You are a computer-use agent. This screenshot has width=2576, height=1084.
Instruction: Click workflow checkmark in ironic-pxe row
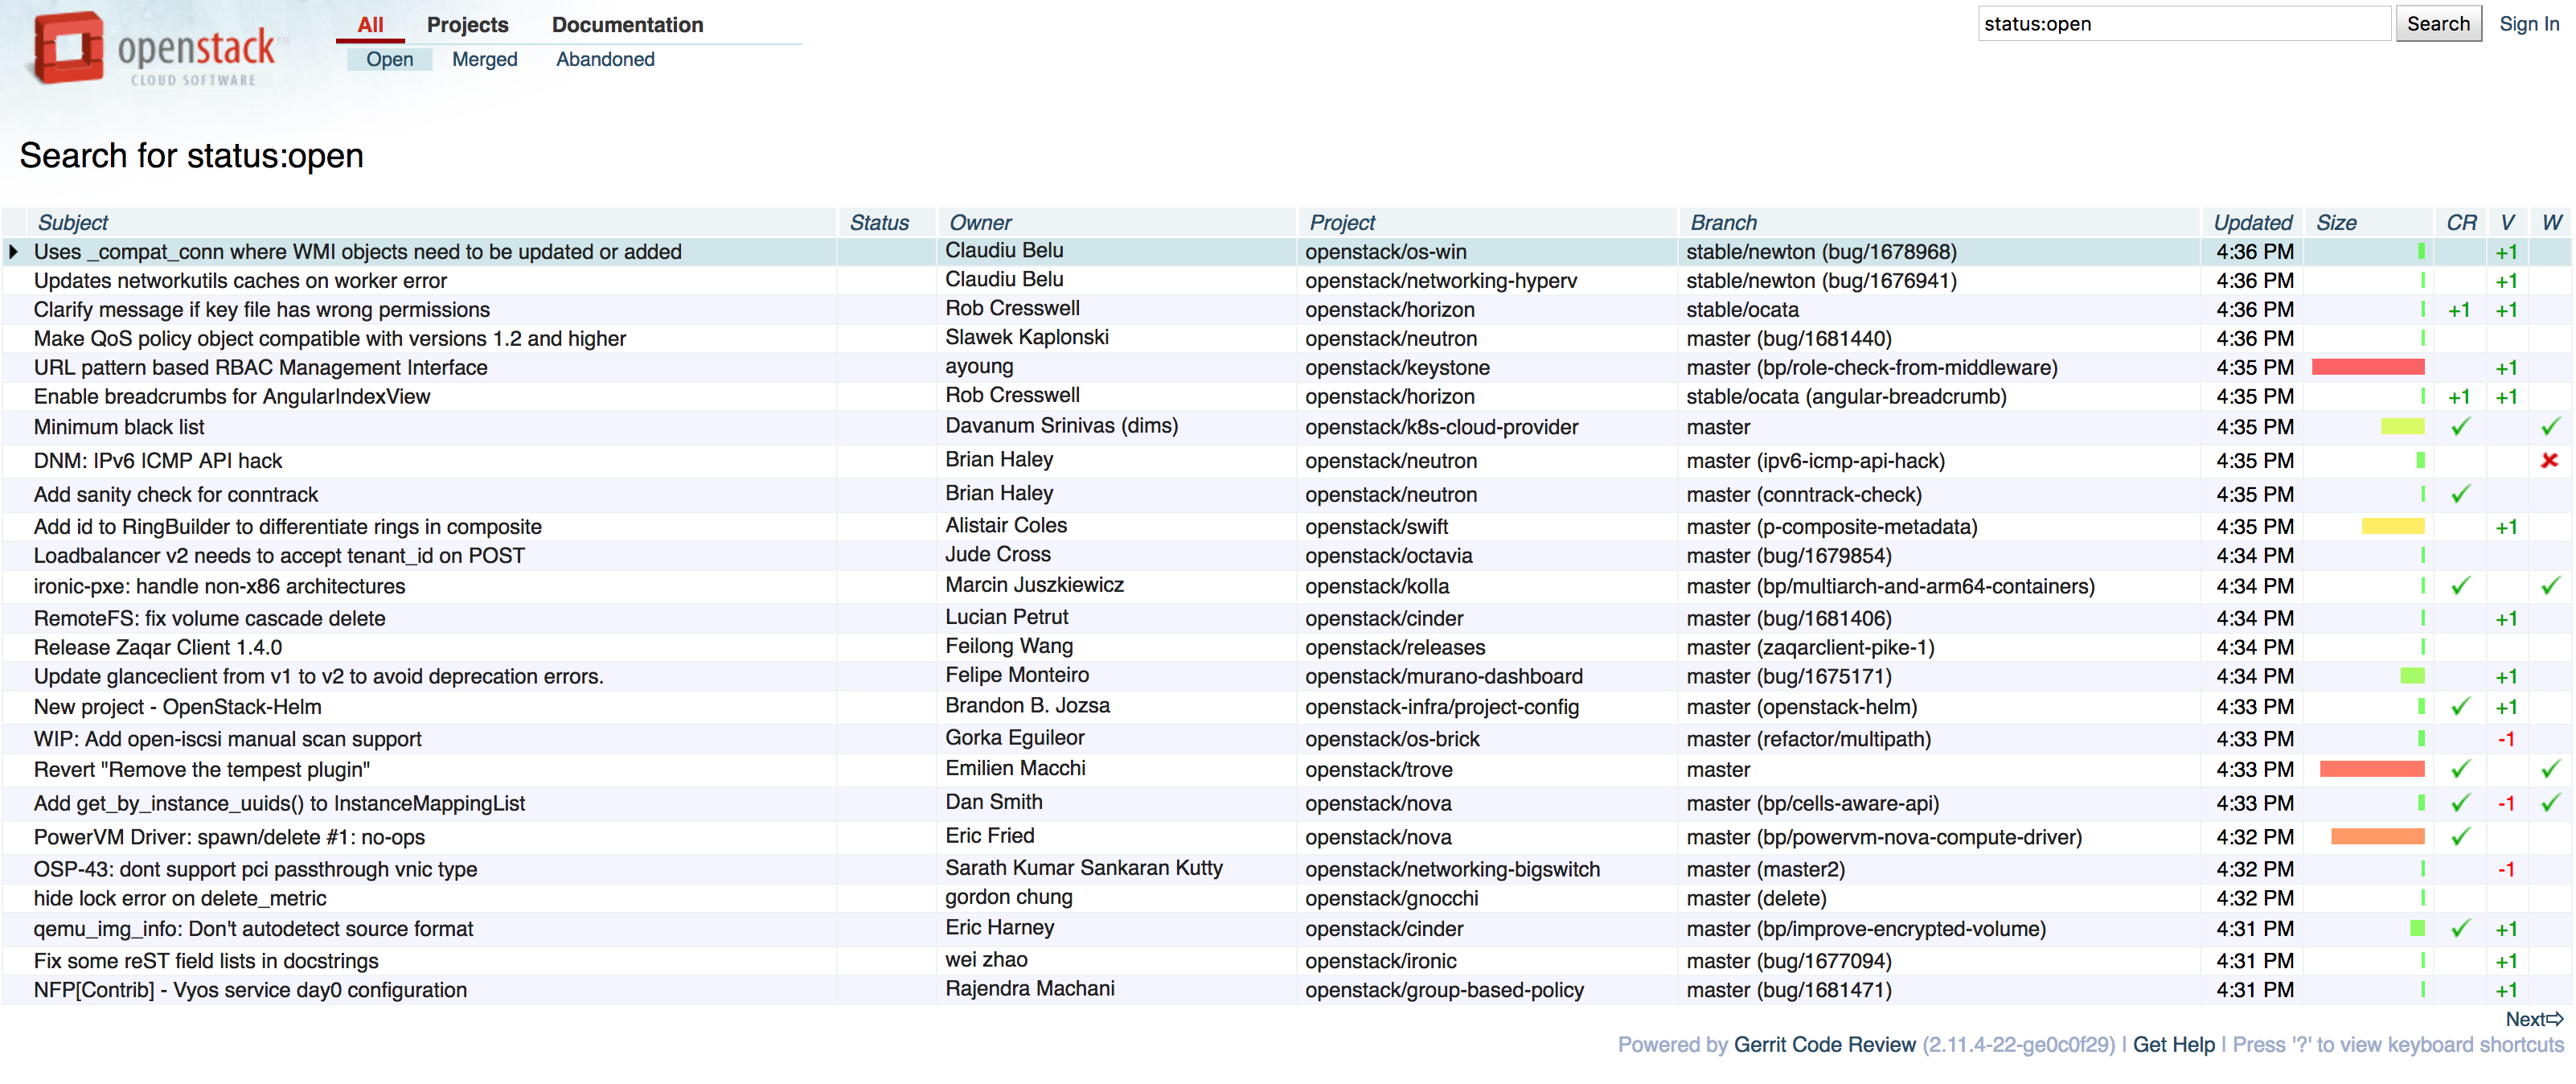click(2550, 586)
